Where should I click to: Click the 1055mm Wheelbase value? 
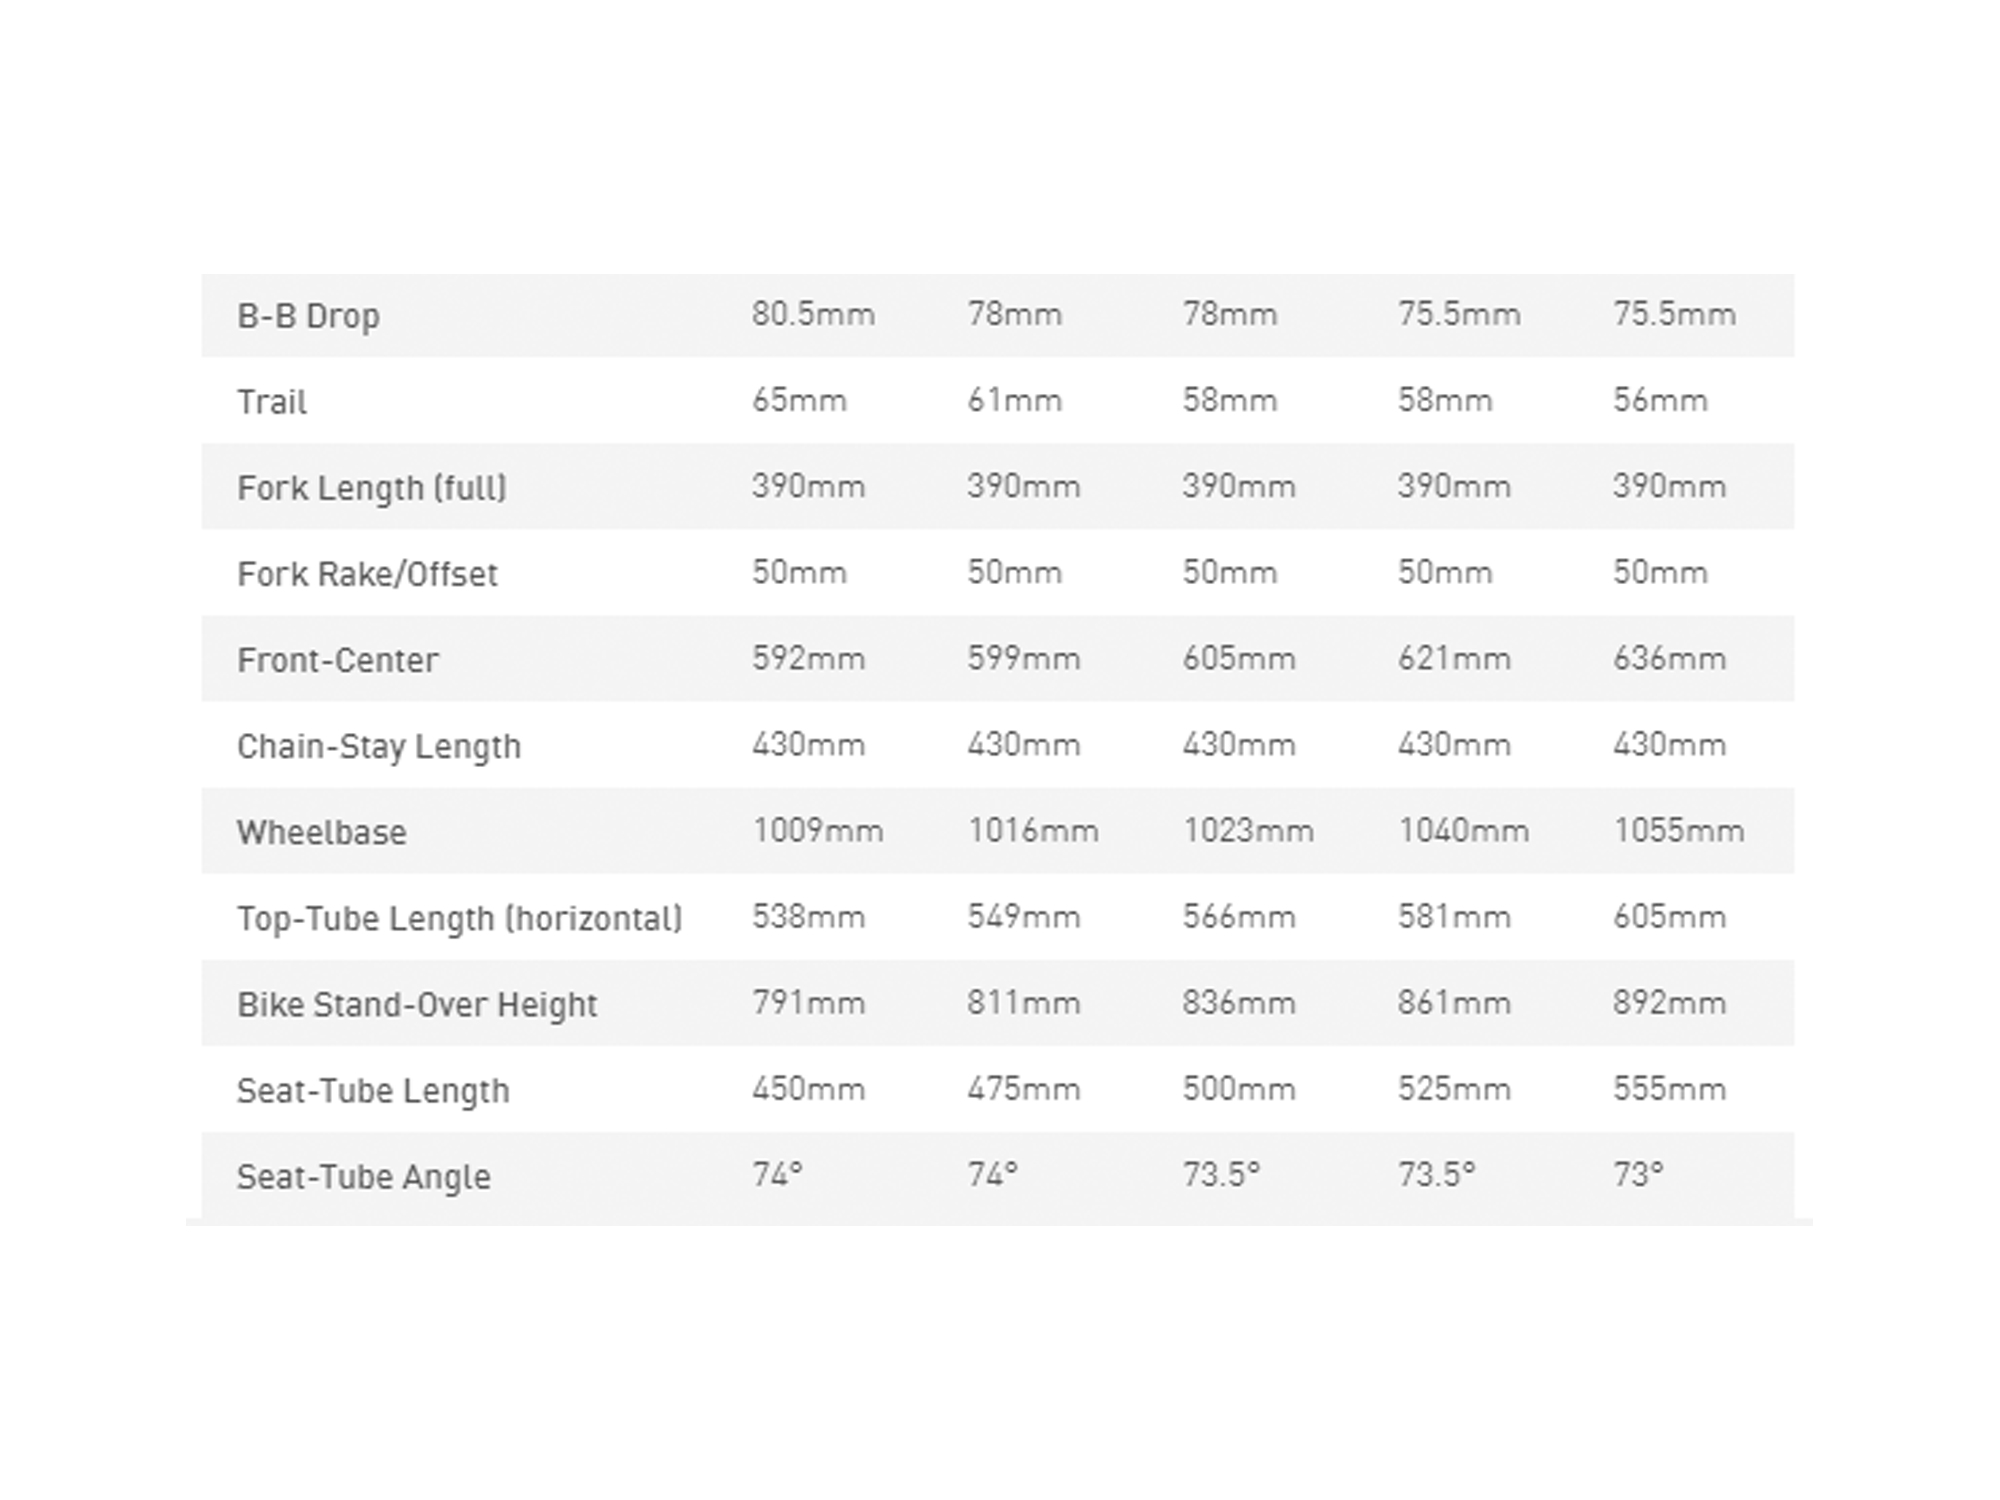pyautogui.click(x=1678, y=830)
